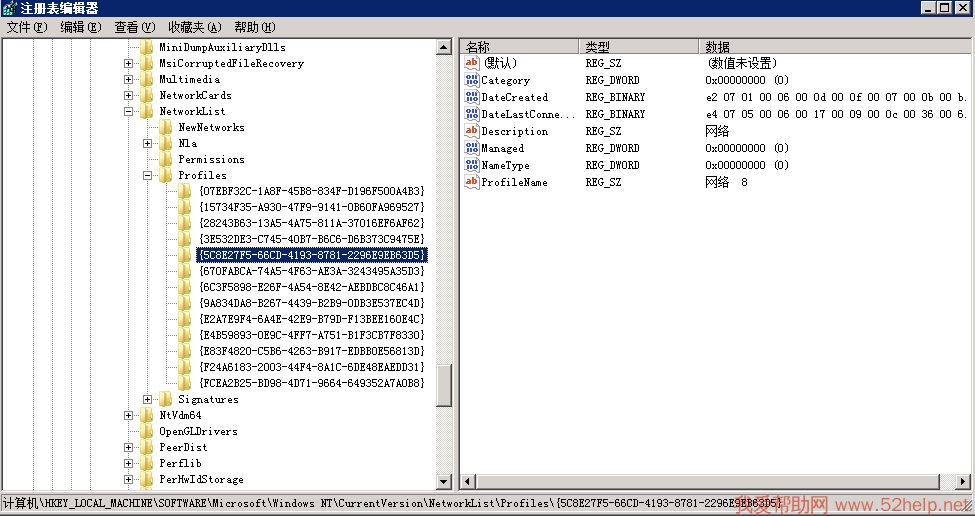Select the DateCreated binary value icon
The width and height of the screenshot is (975, 516).
click(x=471, y=97)
